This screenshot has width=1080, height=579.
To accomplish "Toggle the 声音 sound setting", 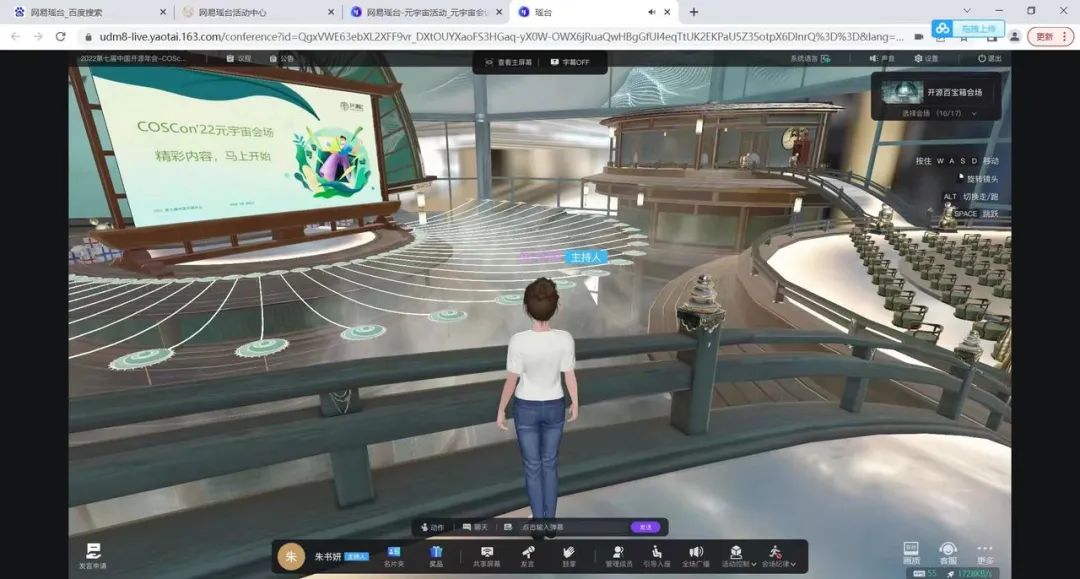I will pos(882,59).
